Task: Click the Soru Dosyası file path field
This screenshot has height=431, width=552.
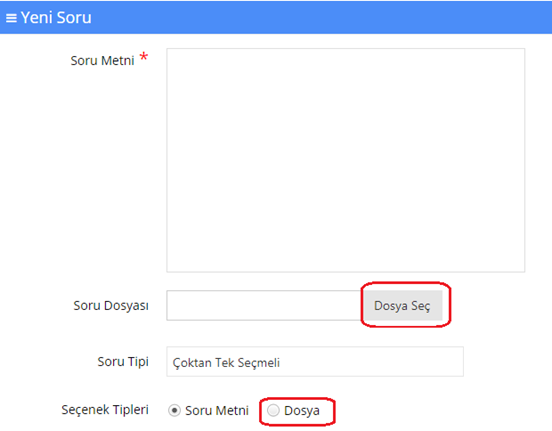Action: 265,305
